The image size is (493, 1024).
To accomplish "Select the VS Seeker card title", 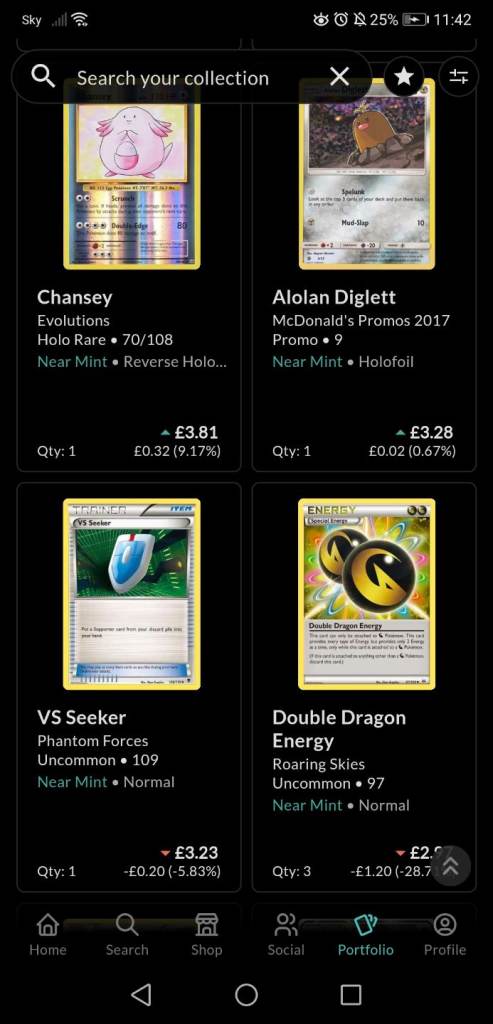I will (x=82, y=717).
